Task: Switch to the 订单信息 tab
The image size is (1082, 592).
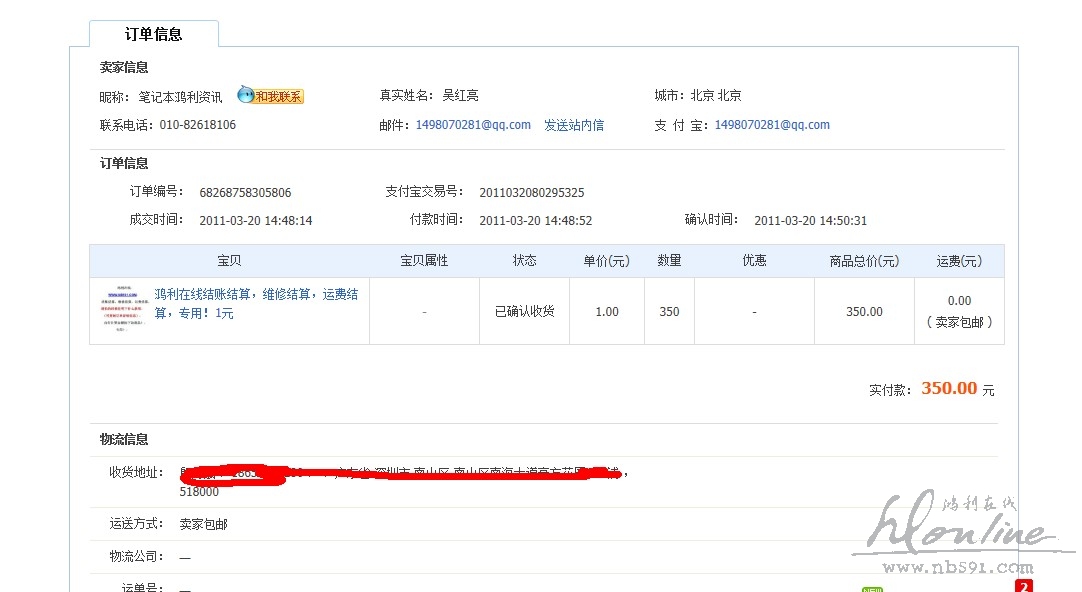Action: click(x=153, y=34)
